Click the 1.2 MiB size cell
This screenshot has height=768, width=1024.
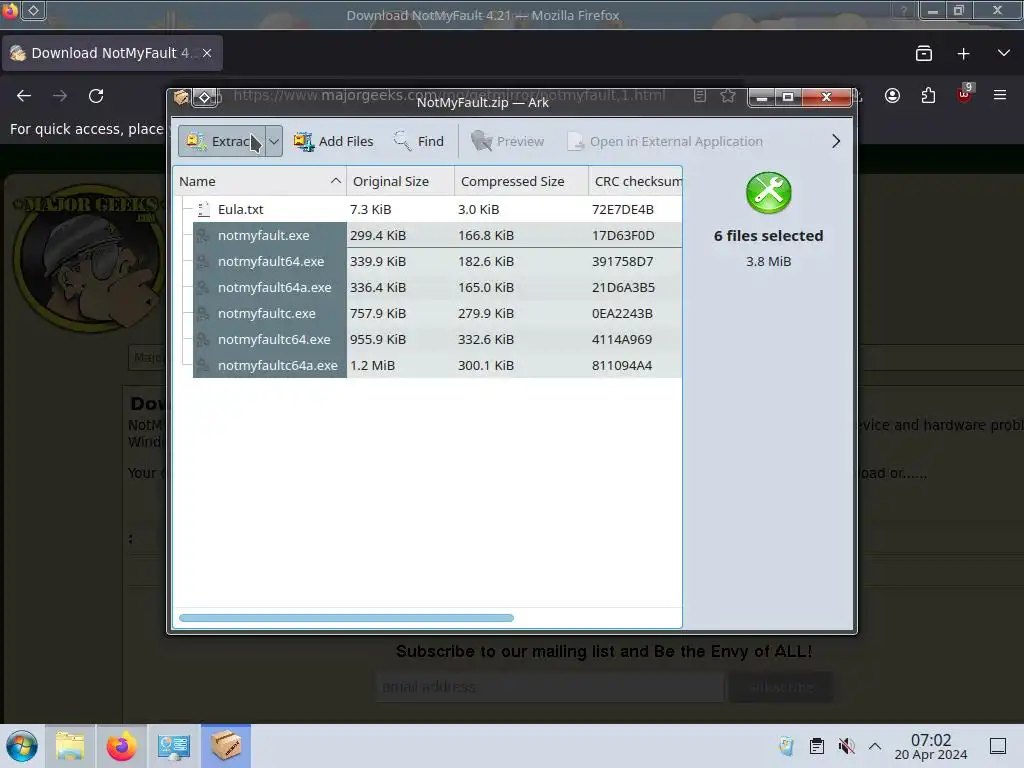point(372,366)
